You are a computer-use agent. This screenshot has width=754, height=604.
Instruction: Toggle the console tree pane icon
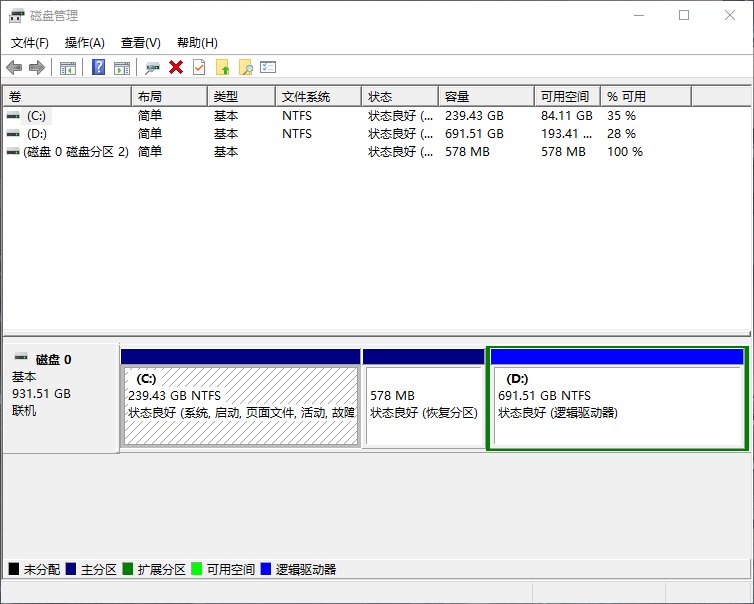coord(68,68)
